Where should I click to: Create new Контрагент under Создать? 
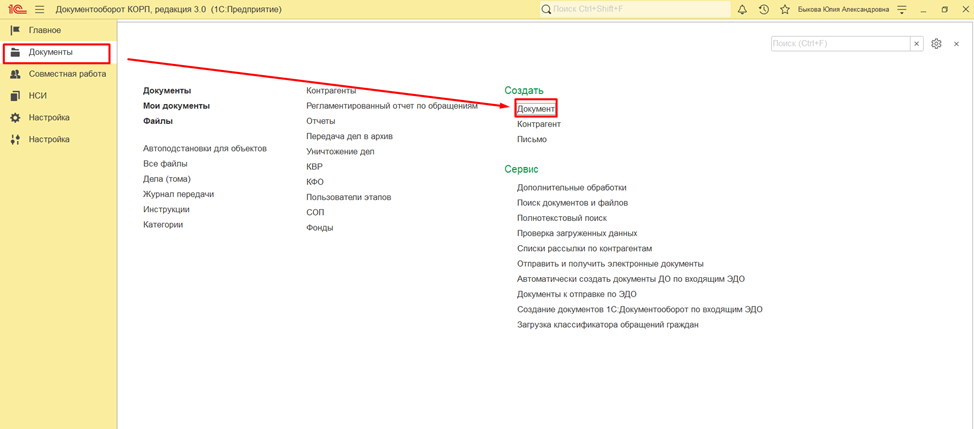[x=539, y=124]
